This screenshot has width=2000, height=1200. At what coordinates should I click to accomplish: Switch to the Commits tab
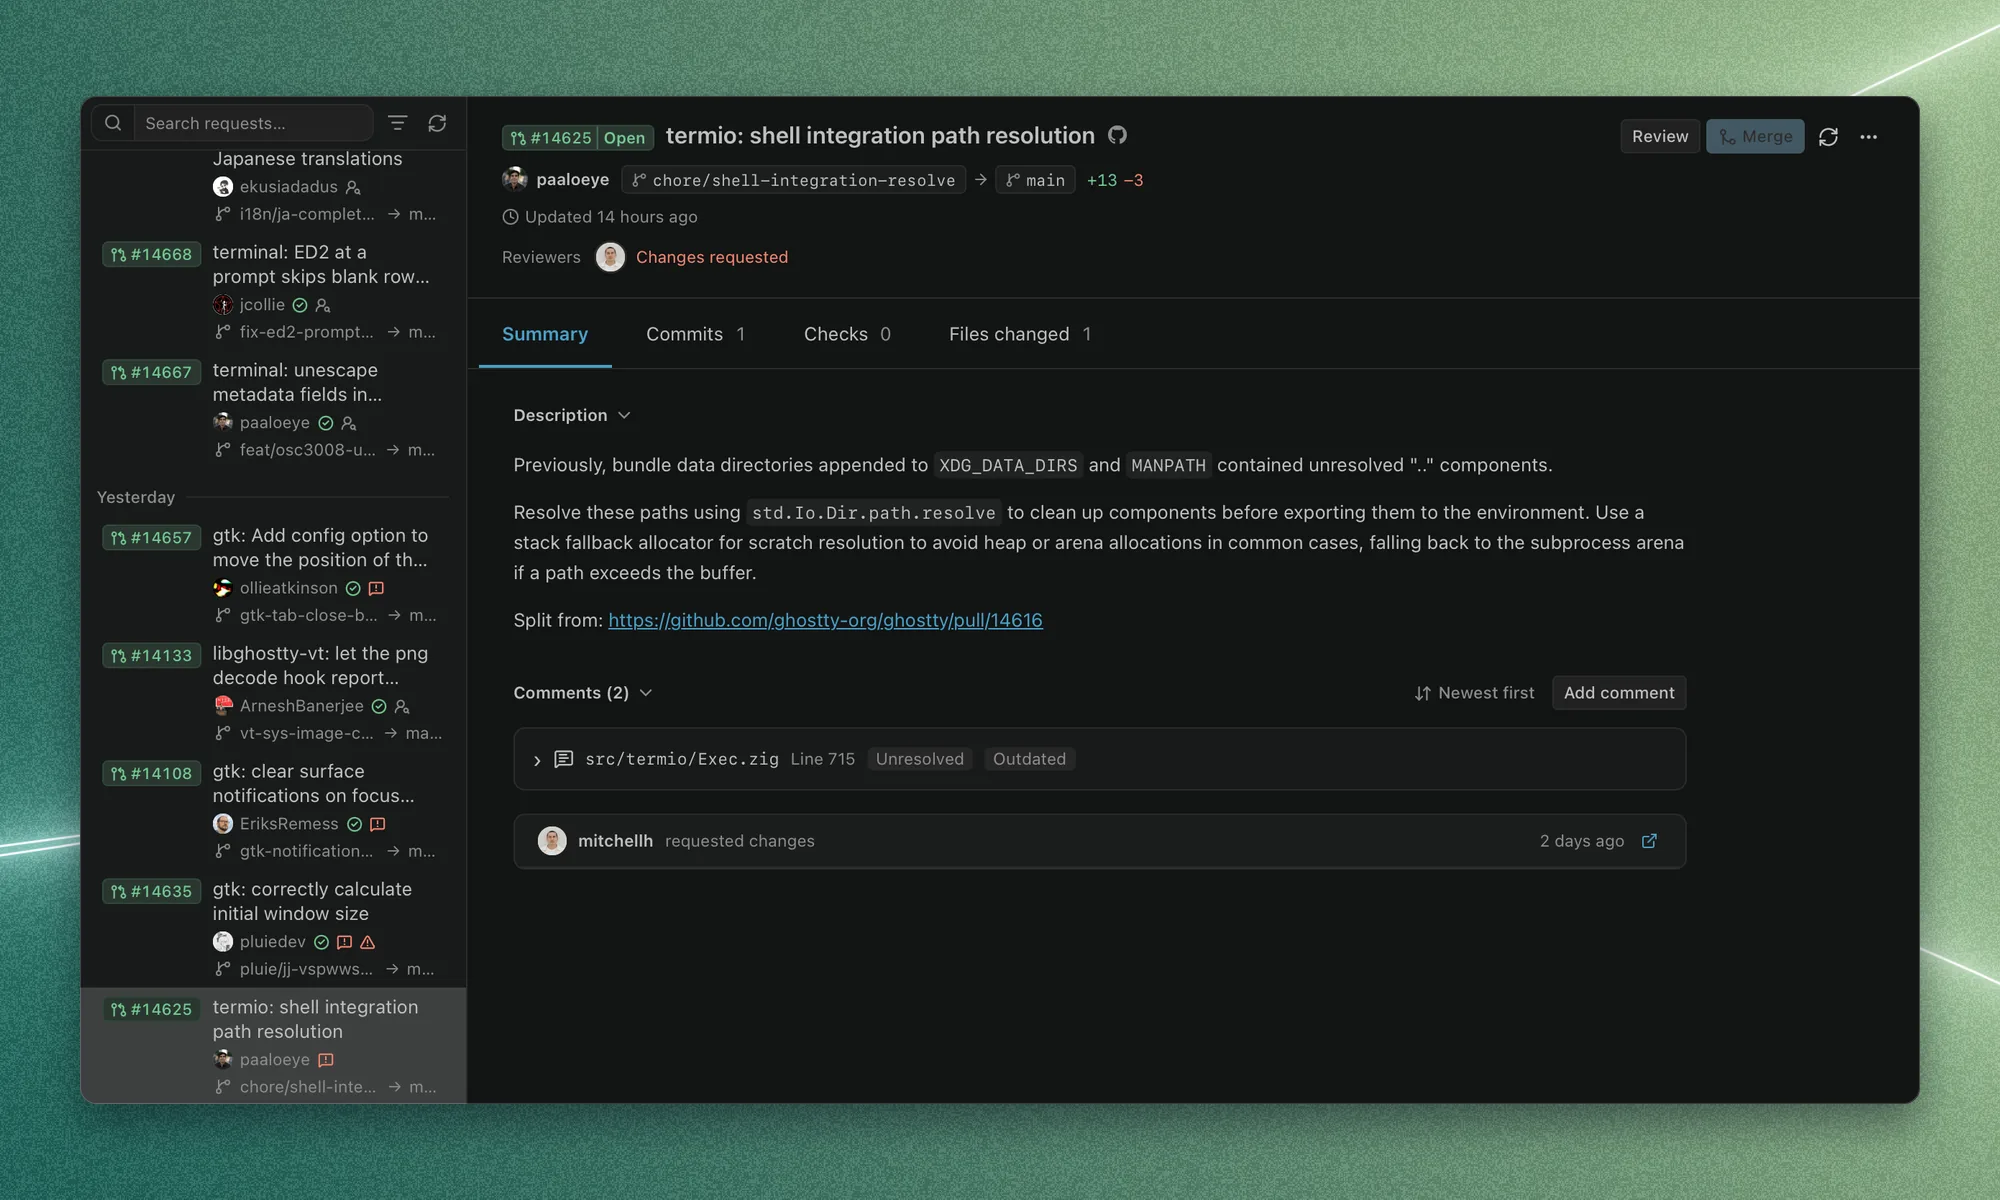pyautogui.click(x=696, y=334)
